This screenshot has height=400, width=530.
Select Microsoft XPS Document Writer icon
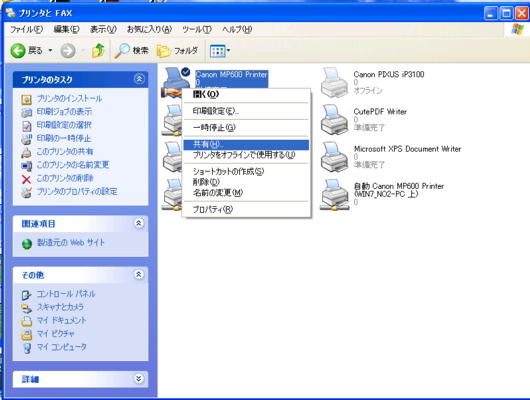click(x=334, y=157)
